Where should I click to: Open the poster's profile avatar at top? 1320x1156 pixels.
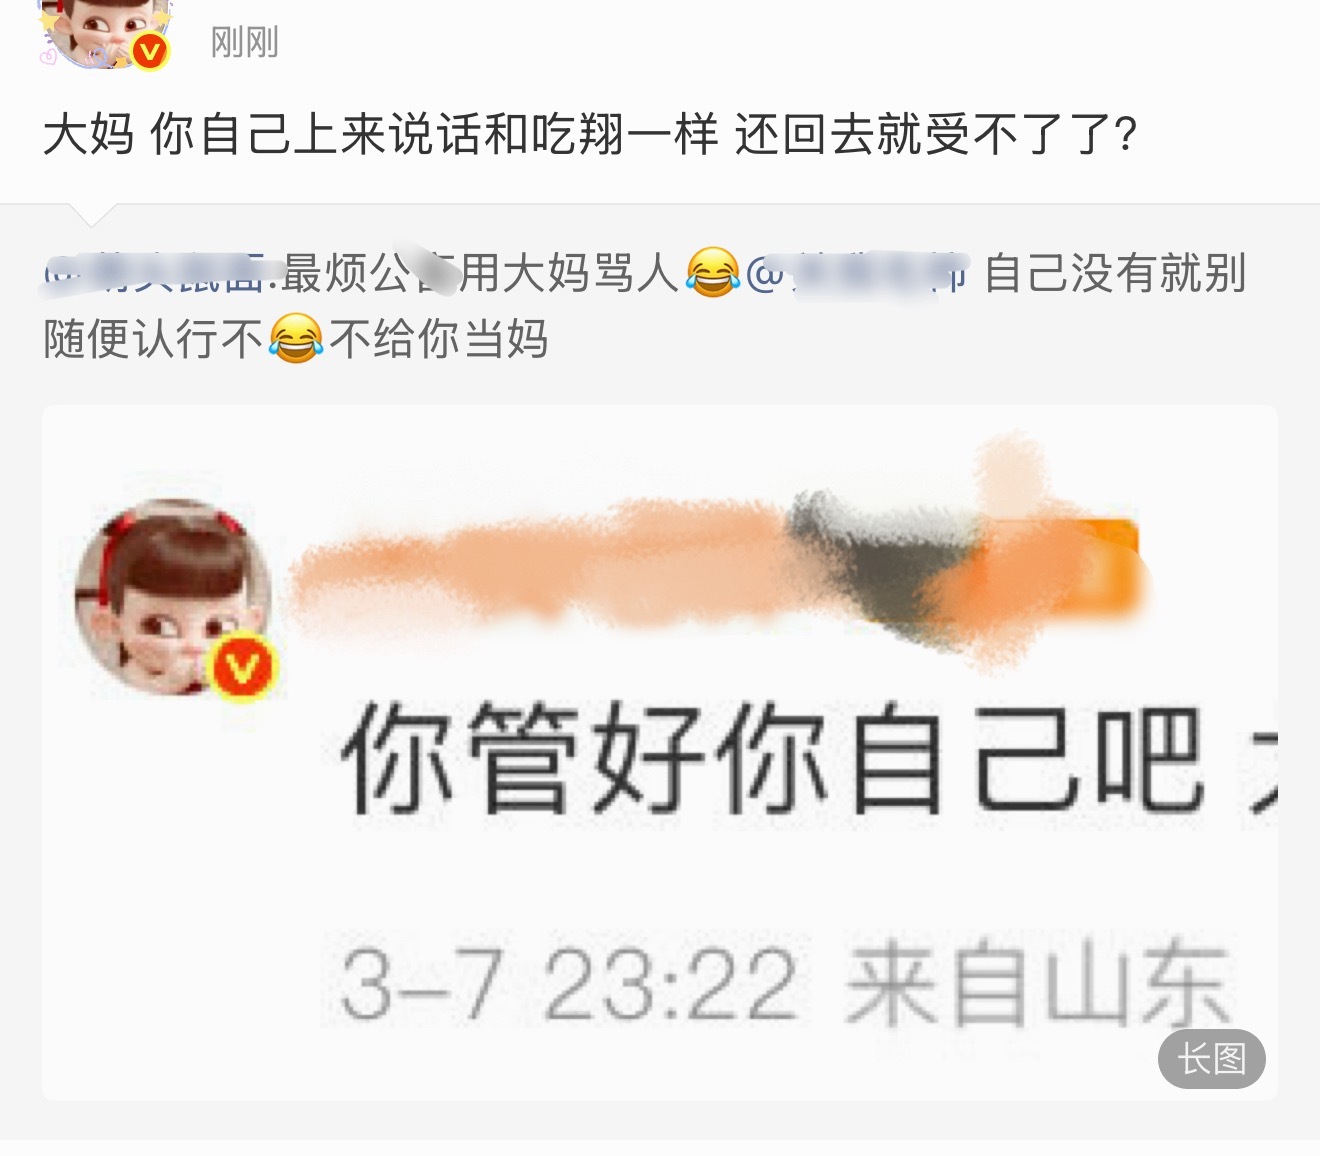click(x=105, y=33)
